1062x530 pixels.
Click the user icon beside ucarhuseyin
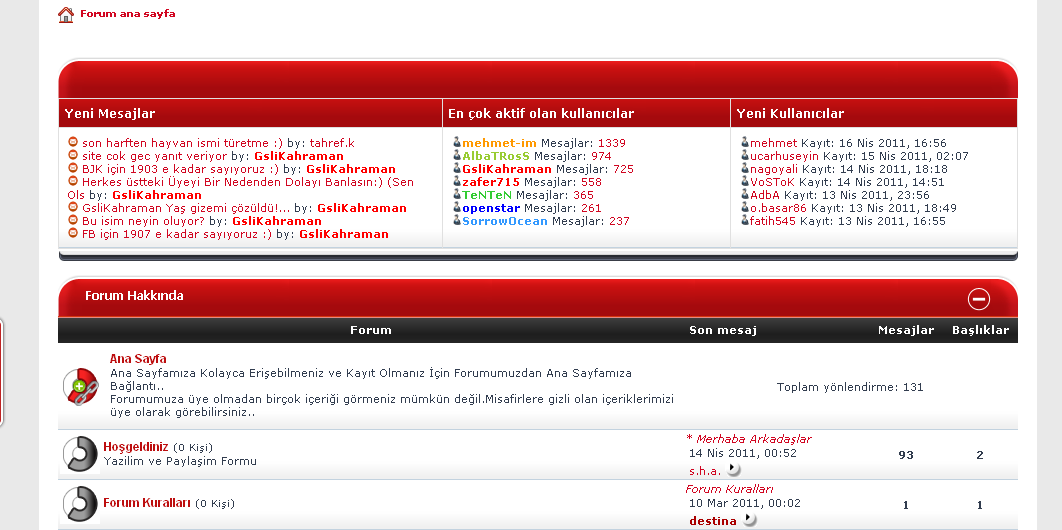point(745,155)
